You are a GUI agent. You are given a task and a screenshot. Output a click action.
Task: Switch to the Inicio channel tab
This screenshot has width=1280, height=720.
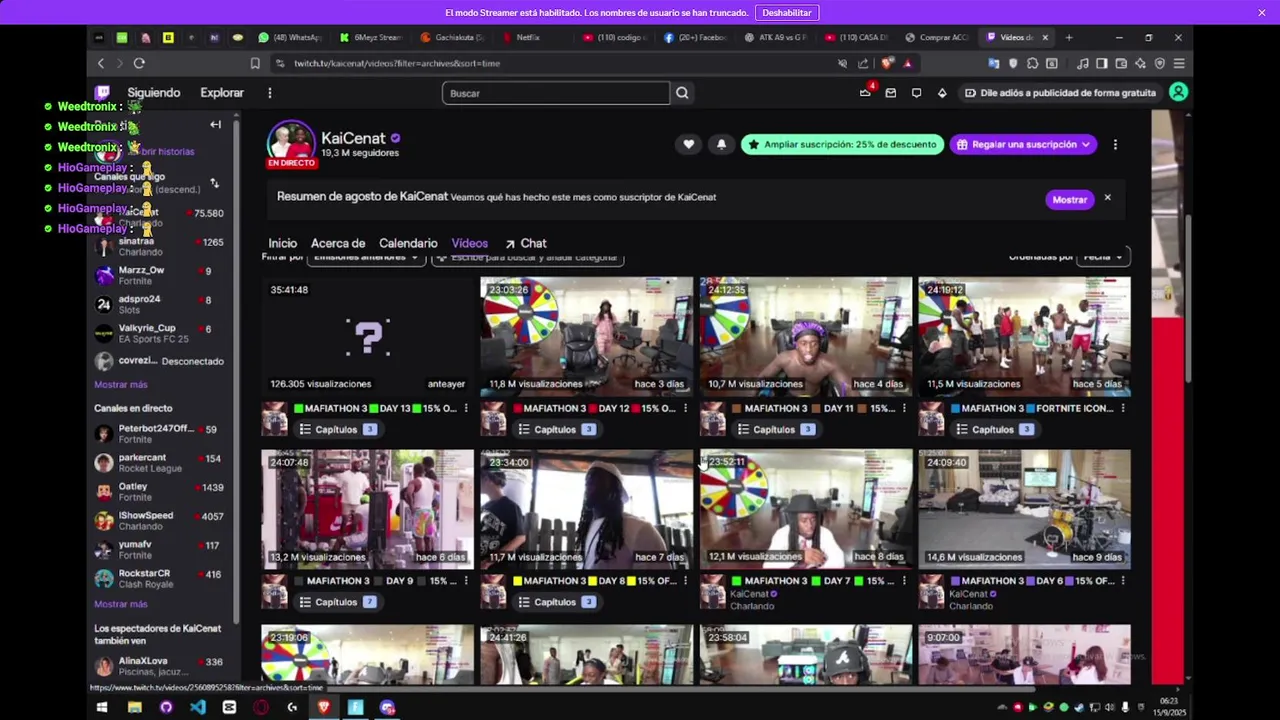[x=282, y=243]
